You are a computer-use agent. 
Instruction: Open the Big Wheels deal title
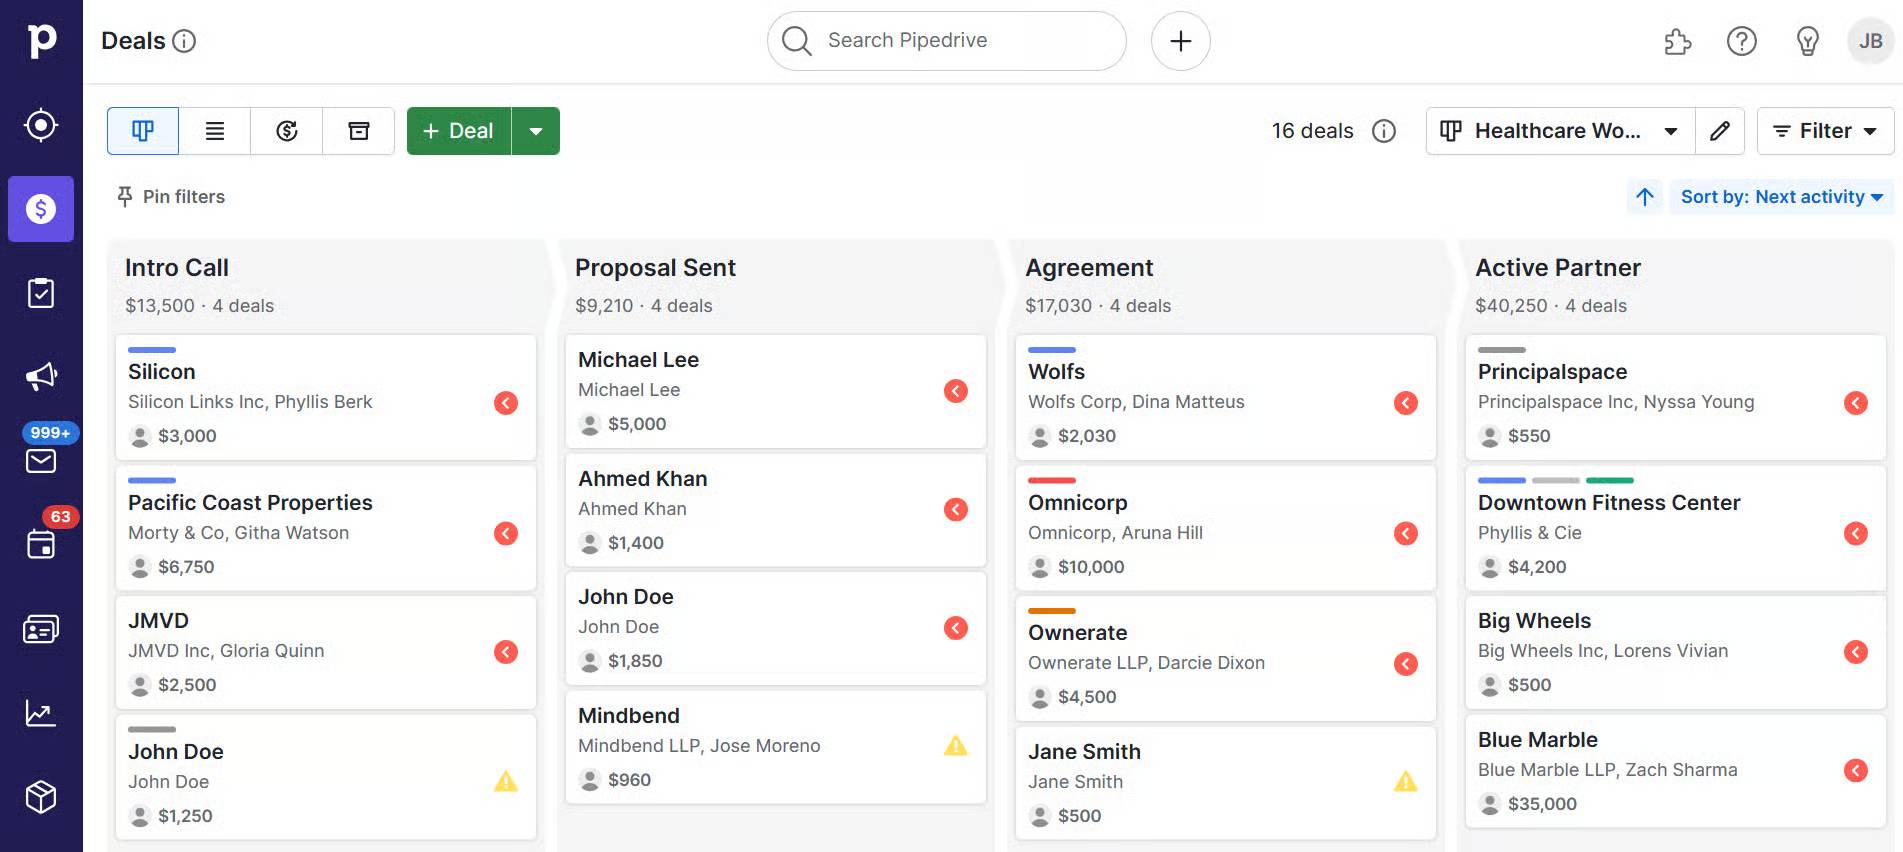click(x=1534, y=620)
